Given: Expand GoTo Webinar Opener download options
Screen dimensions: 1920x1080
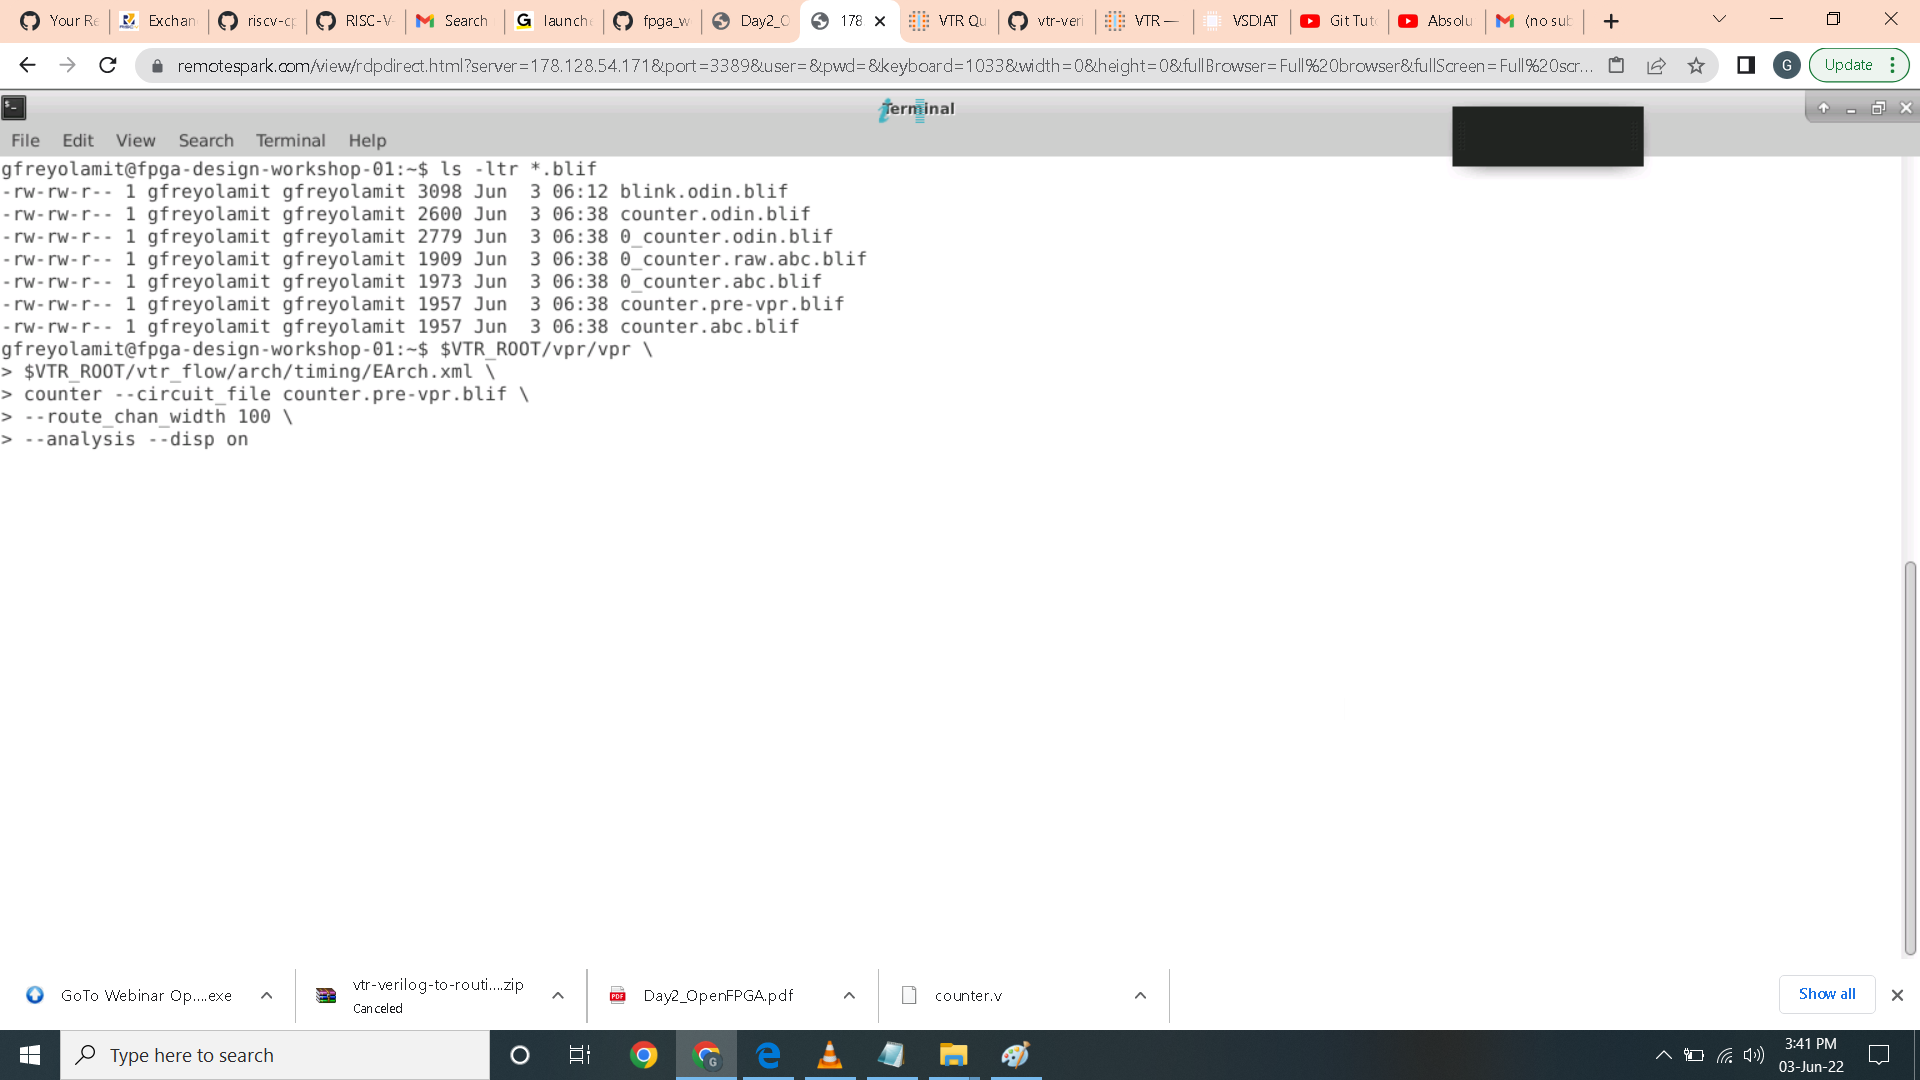Looking at the screenshot, I should (266, 995).
